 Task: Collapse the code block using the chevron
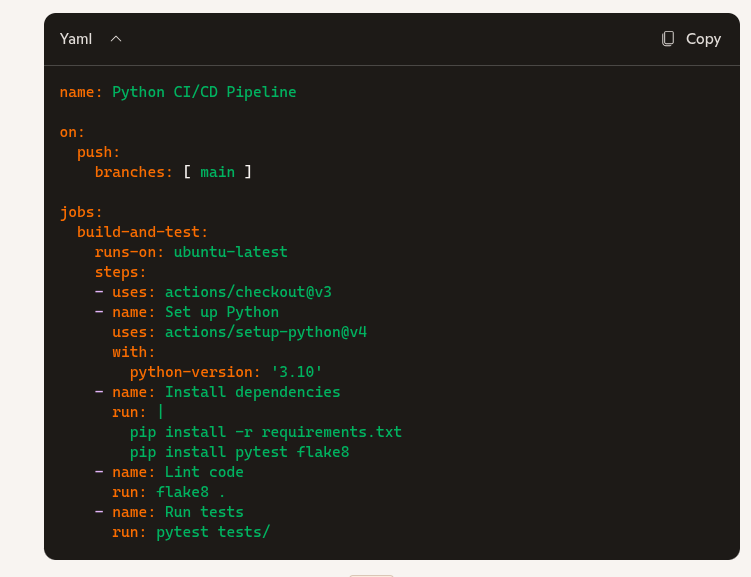[116, 39]
